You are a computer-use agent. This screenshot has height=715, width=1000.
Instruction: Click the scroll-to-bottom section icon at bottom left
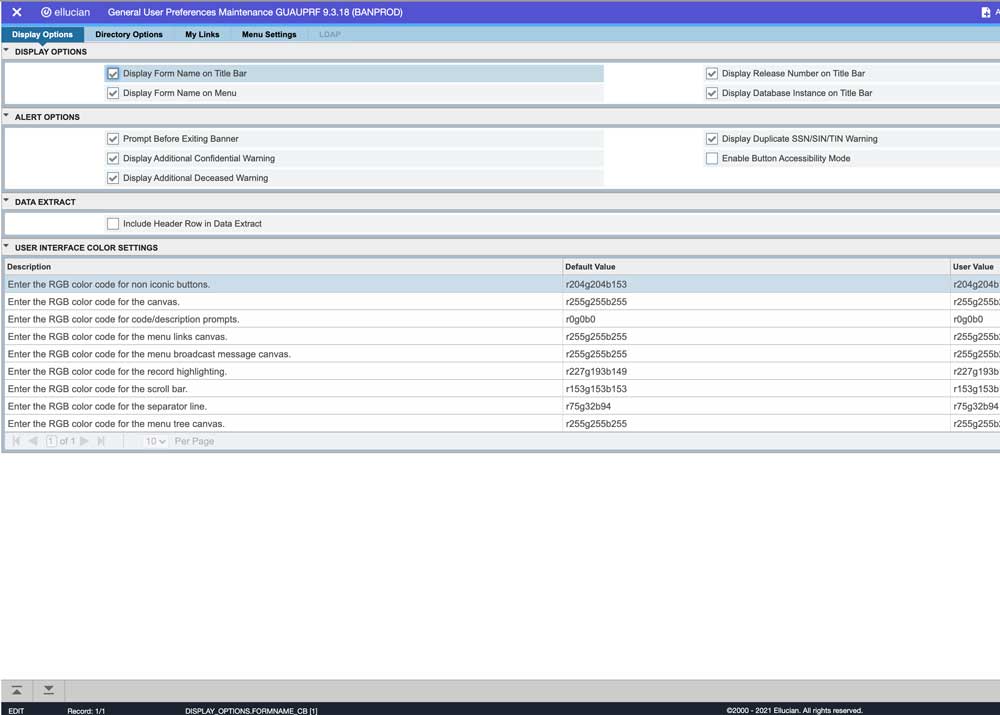tap(47, 689)
